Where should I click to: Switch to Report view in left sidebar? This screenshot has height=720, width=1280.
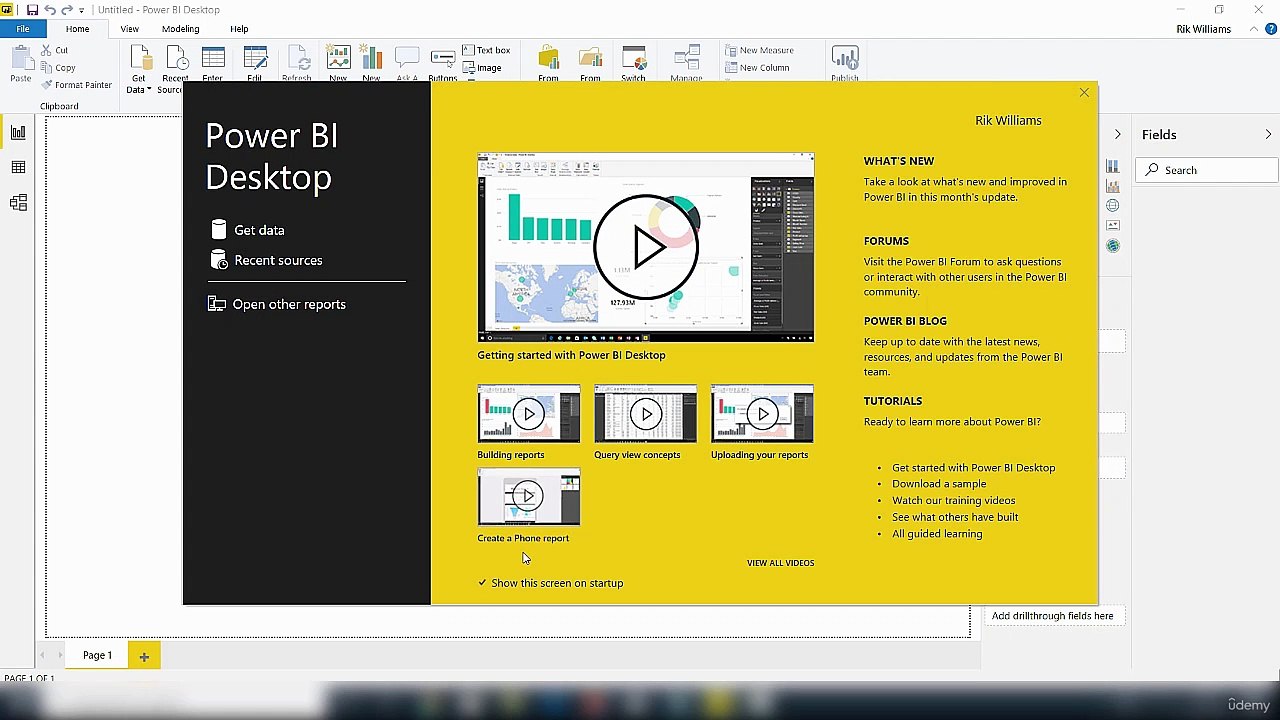(18, 132)
